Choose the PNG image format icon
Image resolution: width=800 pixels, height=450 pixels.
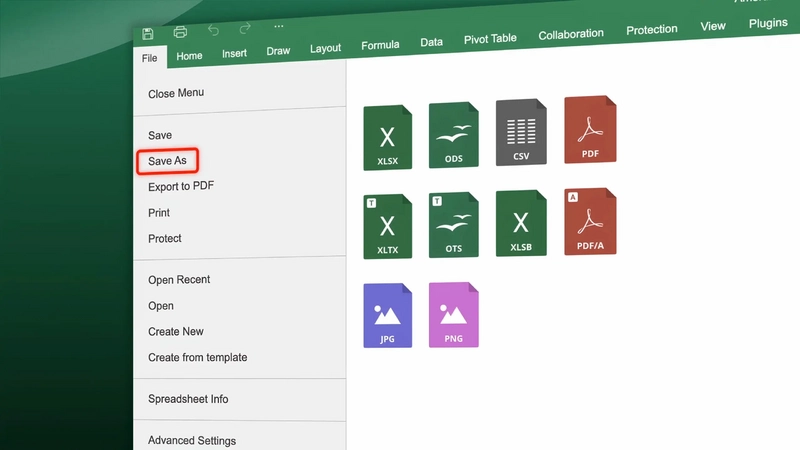(x=454, y=315)
